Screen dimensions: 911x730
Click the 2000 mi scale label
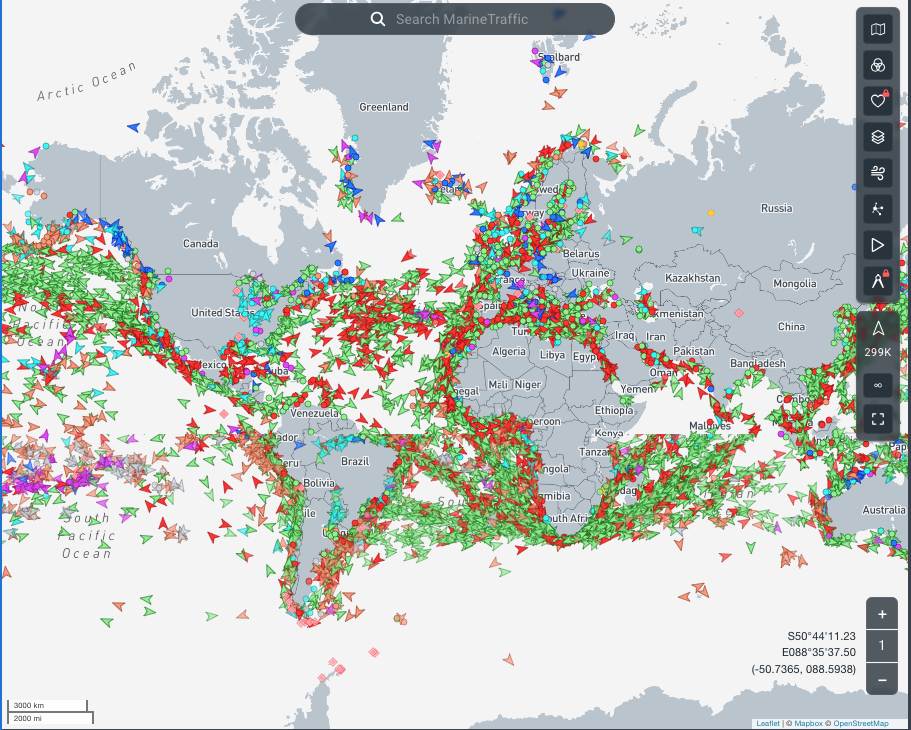(x=28, y=718)
